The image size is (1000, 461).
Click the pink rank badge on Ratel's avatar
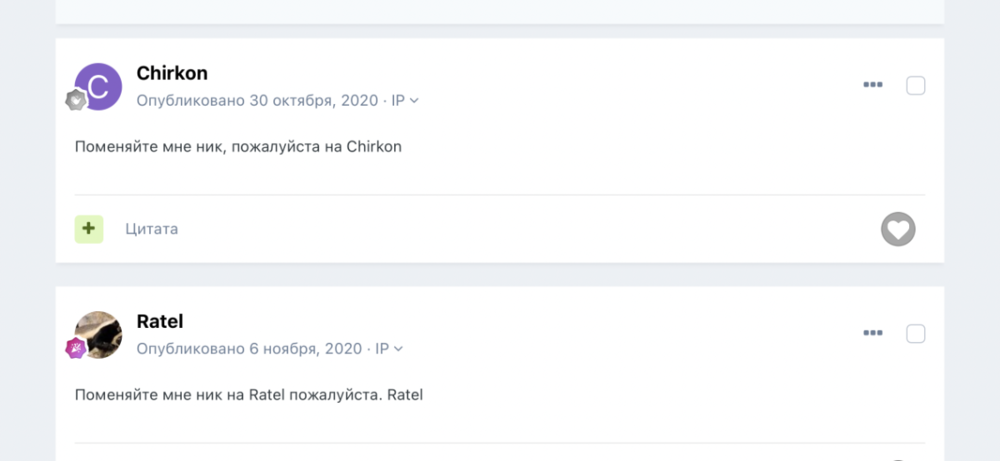[x=75, y=348]
